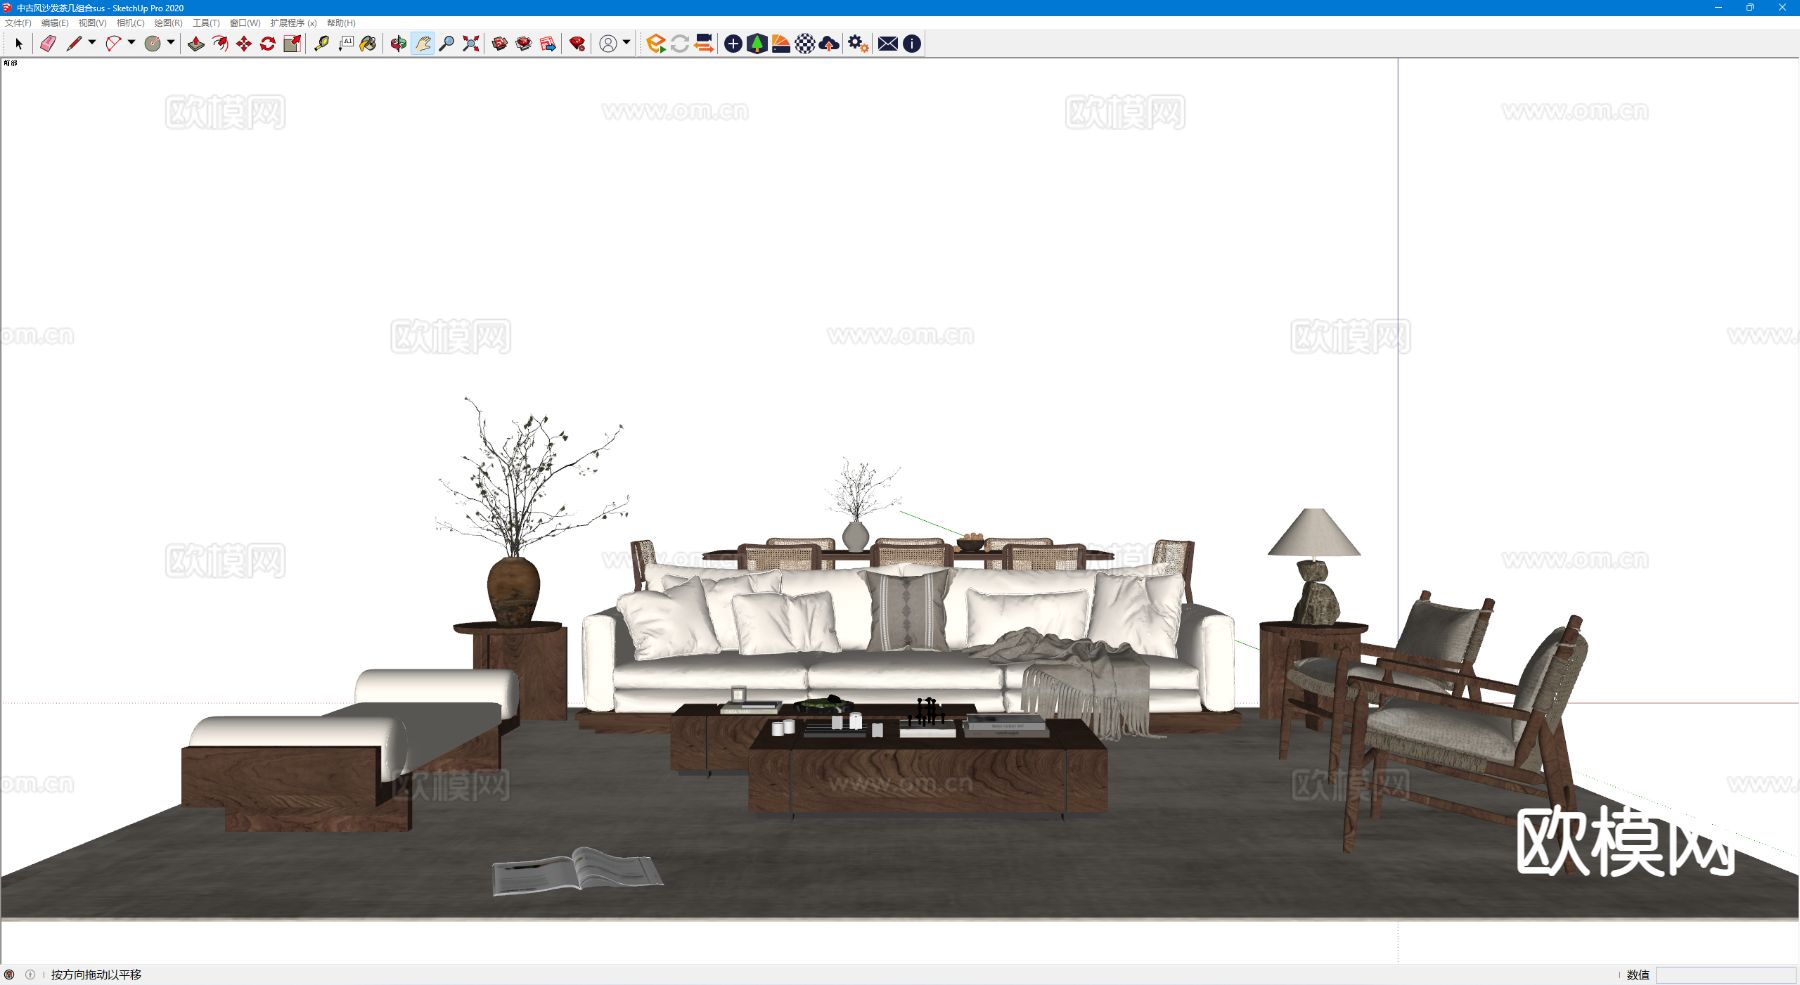
Task: Open the 3D Warehouse
Action: [x=500, y=44]
